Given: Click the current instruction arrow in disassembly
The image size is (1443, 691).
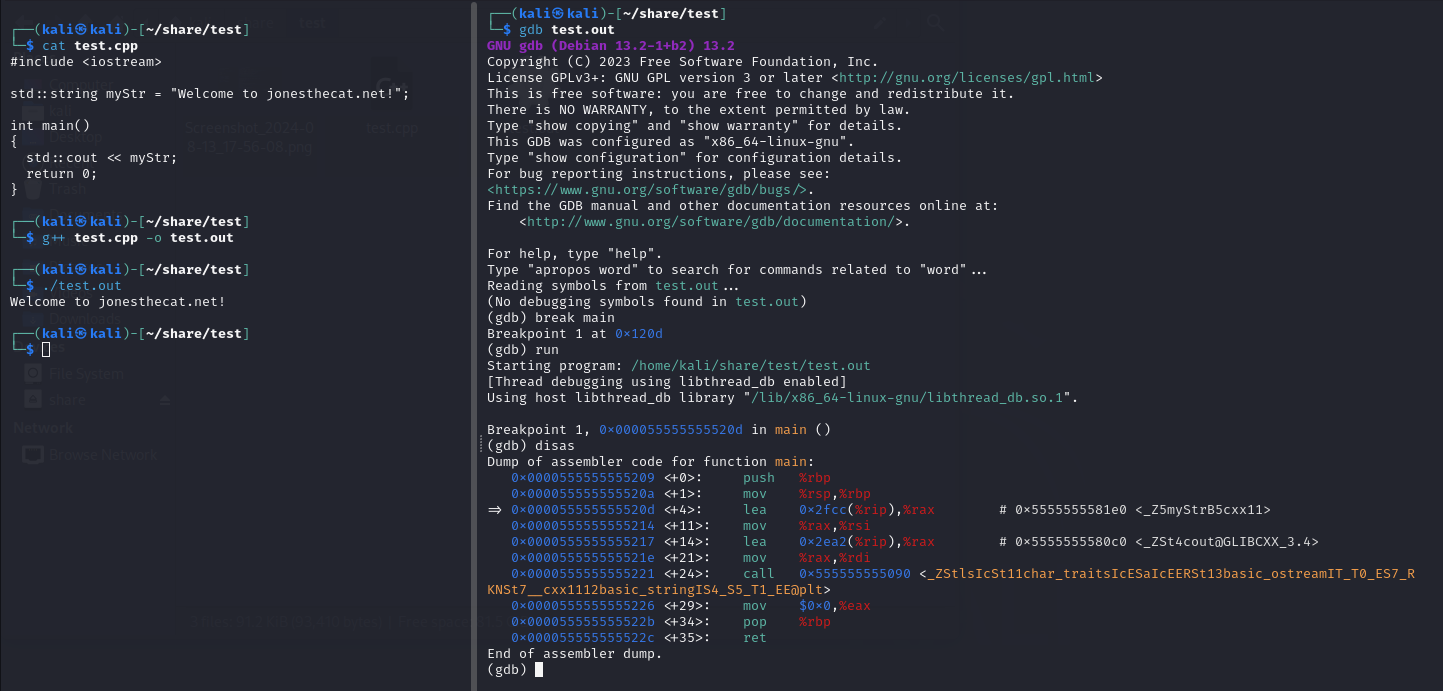Looking at the screenshot, I should pos(494,510).
